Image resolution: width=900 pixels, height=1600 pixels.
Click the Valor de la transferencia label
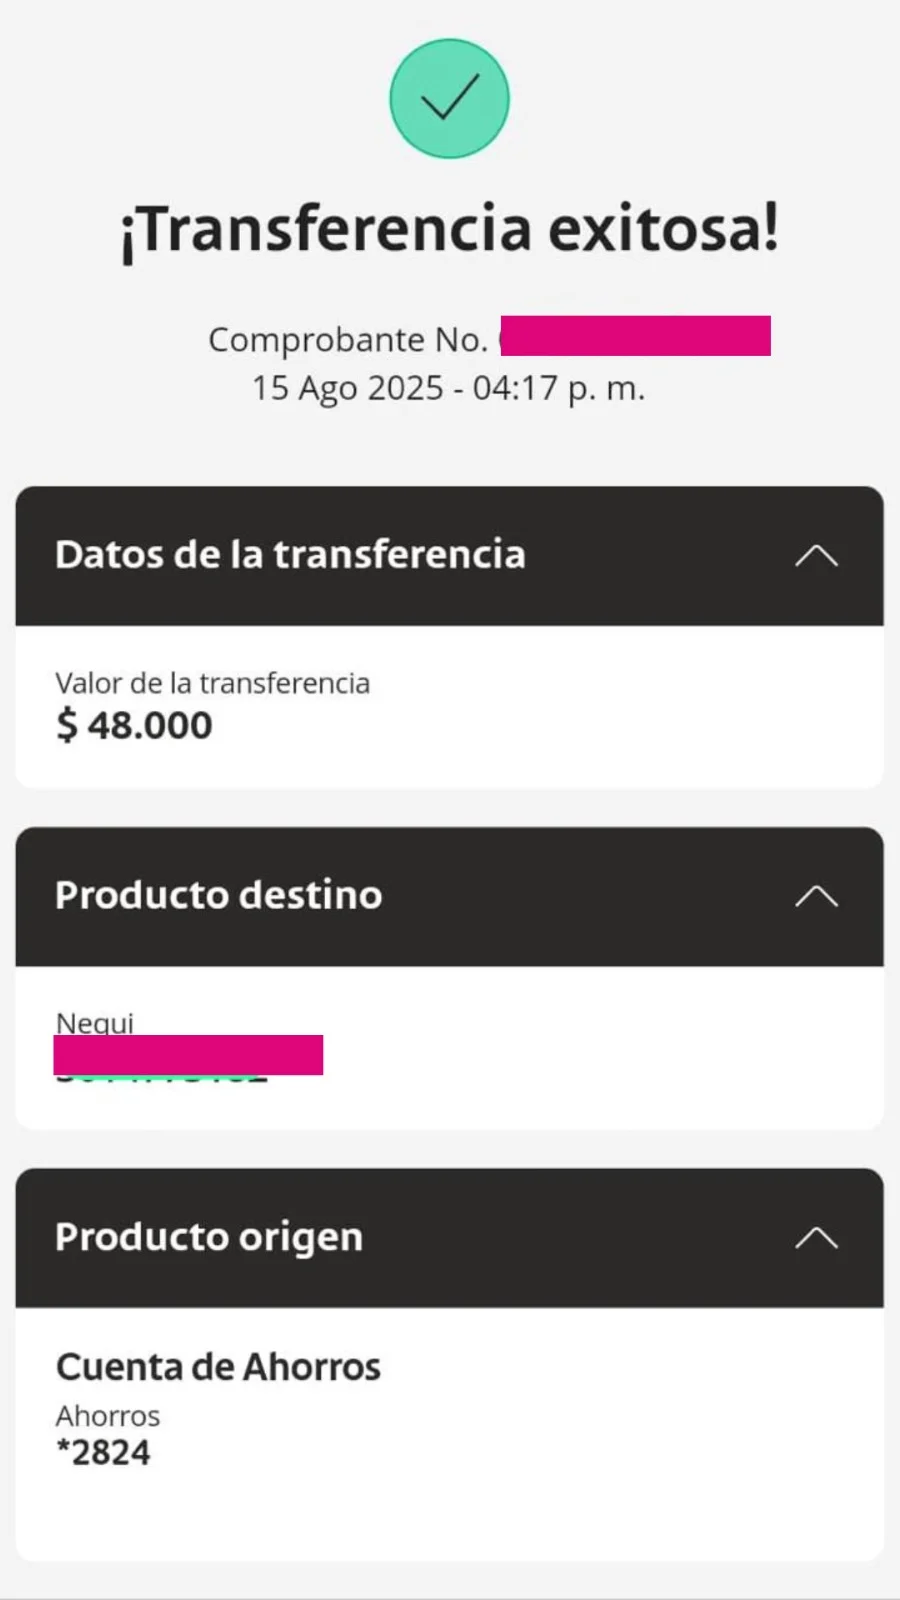click(x=212, y=683)
